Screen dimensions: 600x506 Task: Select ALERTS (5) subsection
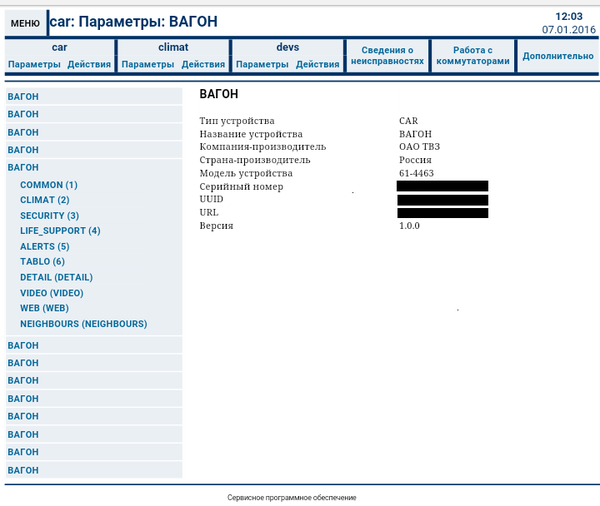(45, 246)
